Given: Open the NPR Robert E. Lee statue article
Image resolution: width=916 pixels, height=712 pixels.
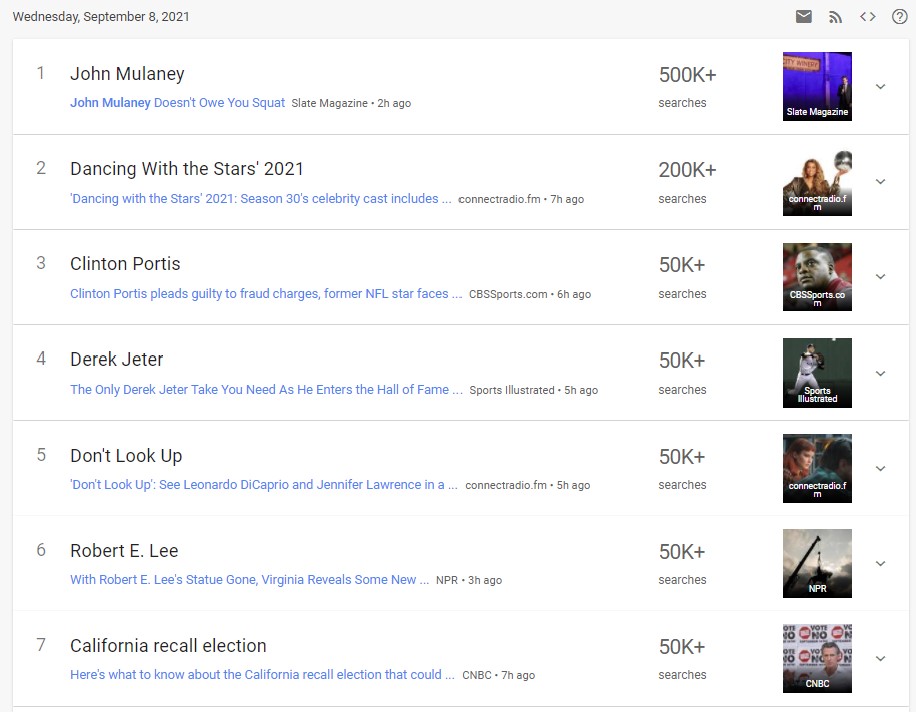Looking at the screenshot, I should point(249,580).
